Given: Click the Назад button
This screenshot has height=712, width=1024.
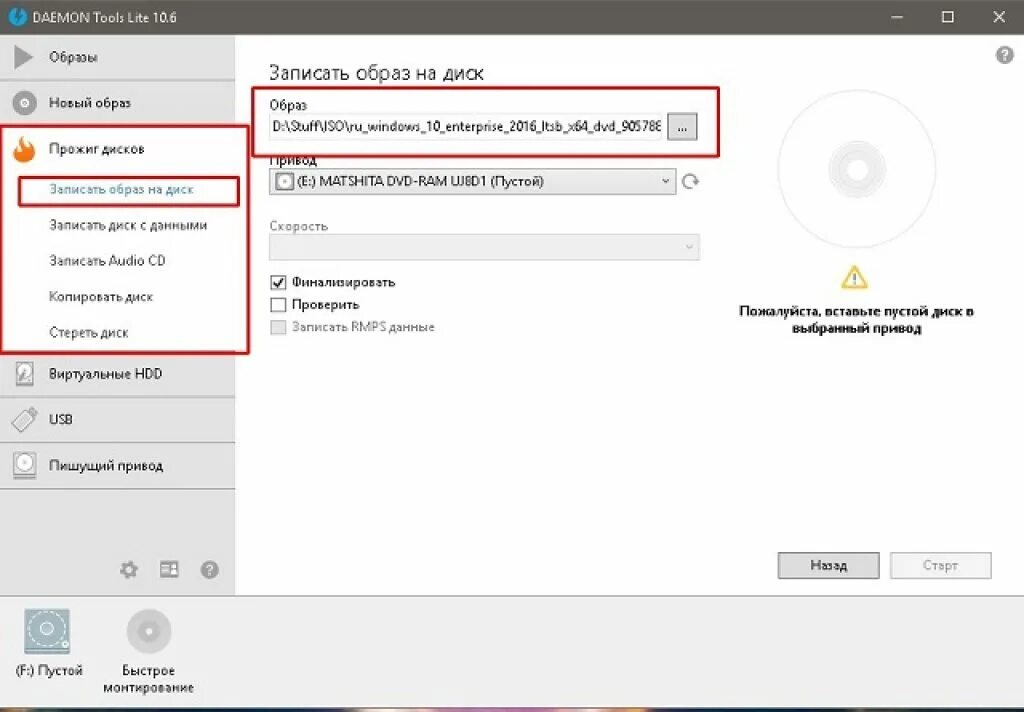Looking at the screenshot, I should pos(828,565).
